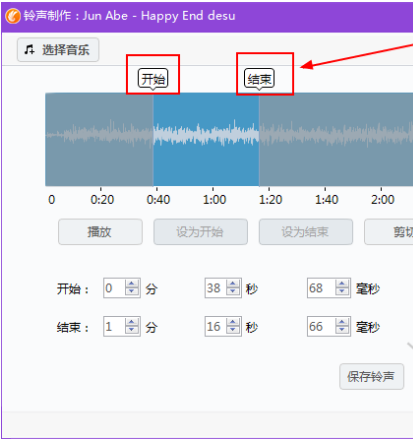Screen dimensions: 413x440
Task: Decrease end seconds with down arrow
Action: click(x=233, y=330)
